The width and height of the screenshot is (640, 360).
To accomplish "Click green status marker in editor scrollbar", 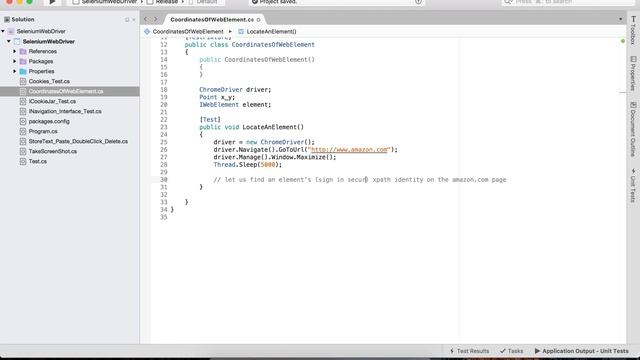I will (x=623, y=41).
